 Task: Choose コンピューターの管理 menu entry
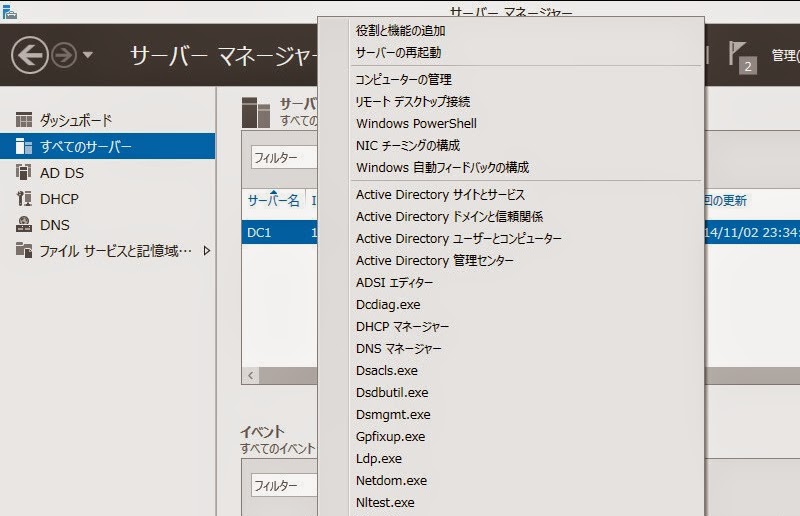tap(404, 80)
